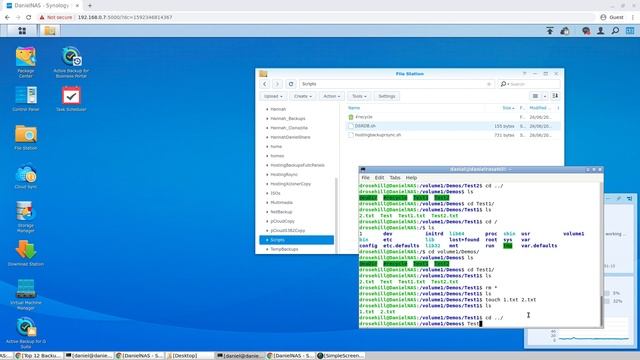Open the Upload dropdown in File Station
Viewport: 640px width, 360px height.
click(x=273, y=96)
